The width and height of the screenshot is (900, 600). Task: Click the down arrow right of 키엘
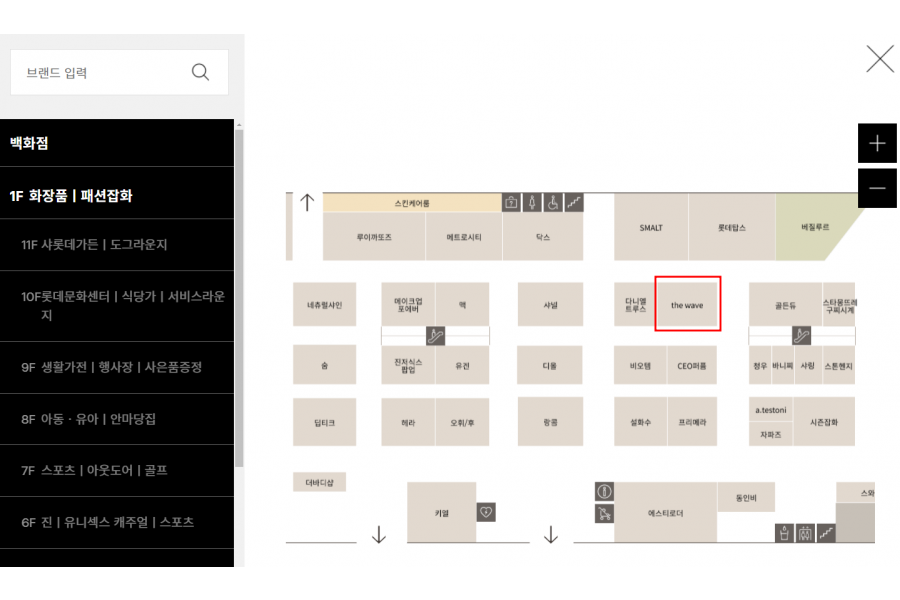[x=551, y=535]
